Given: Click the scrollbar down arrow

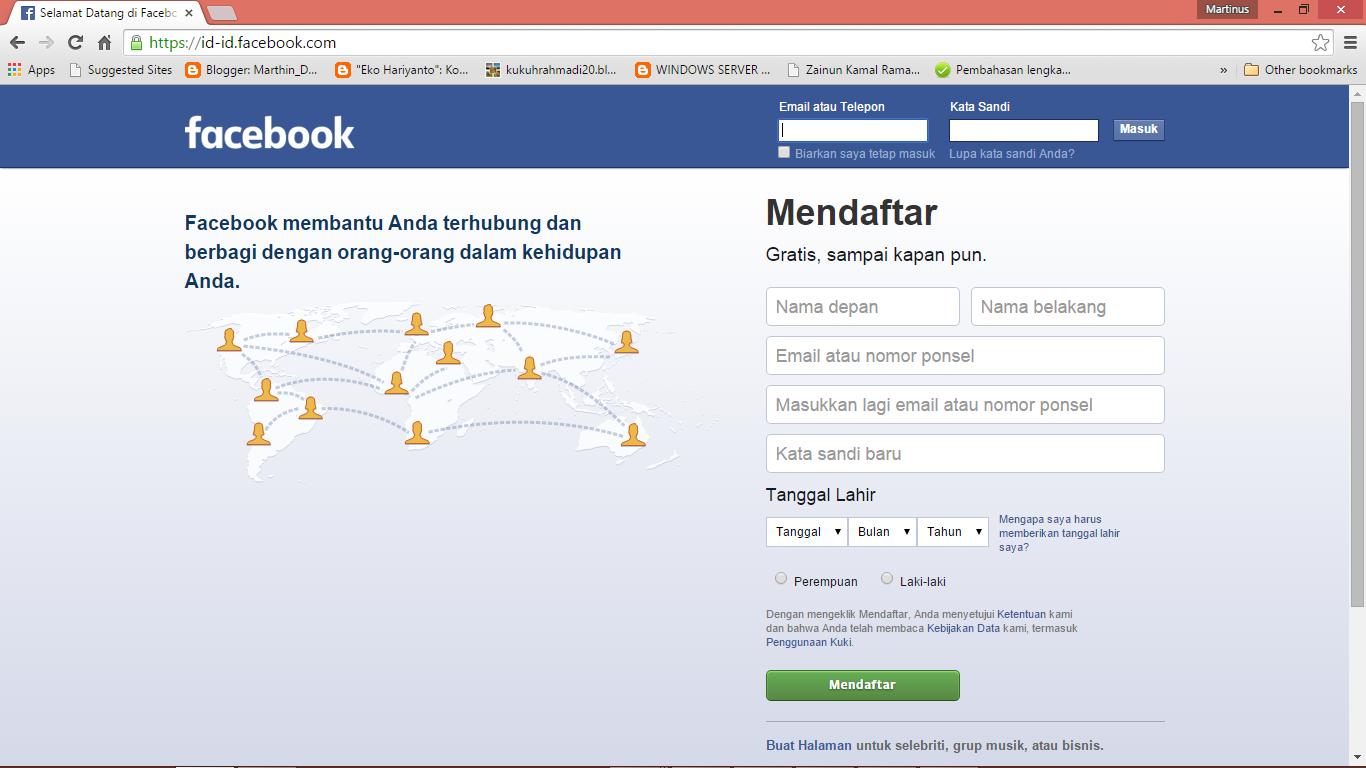Looking at the screenshot, I should [x=1357, y=758].
